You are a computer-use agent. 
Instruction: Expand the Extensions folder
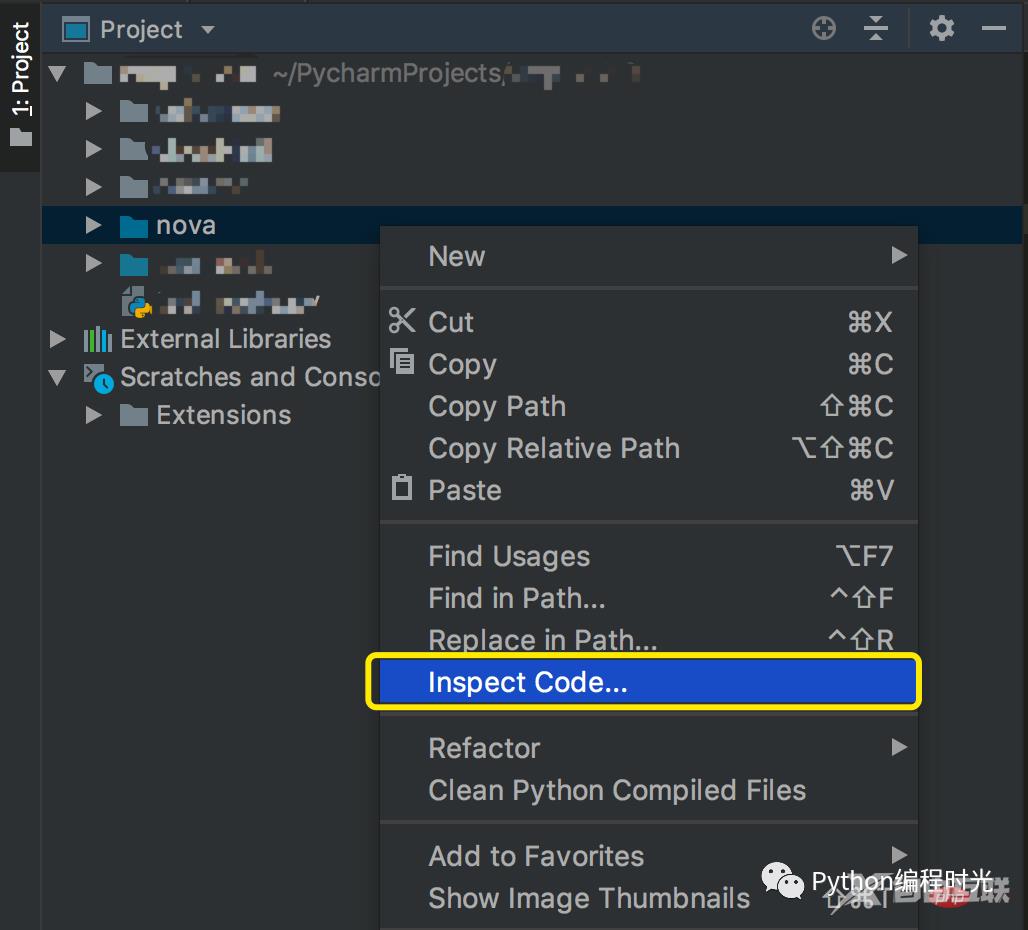tap(92, 415)
